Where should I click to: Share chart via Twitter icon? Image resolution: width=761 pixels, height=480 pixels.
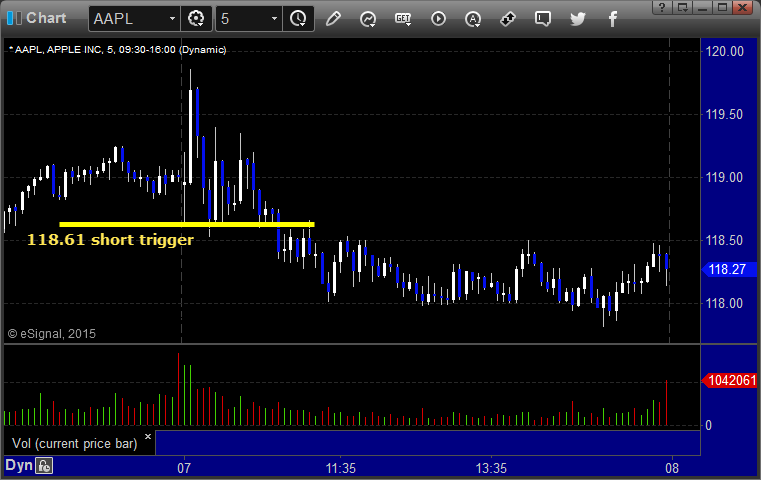point(578,19)
